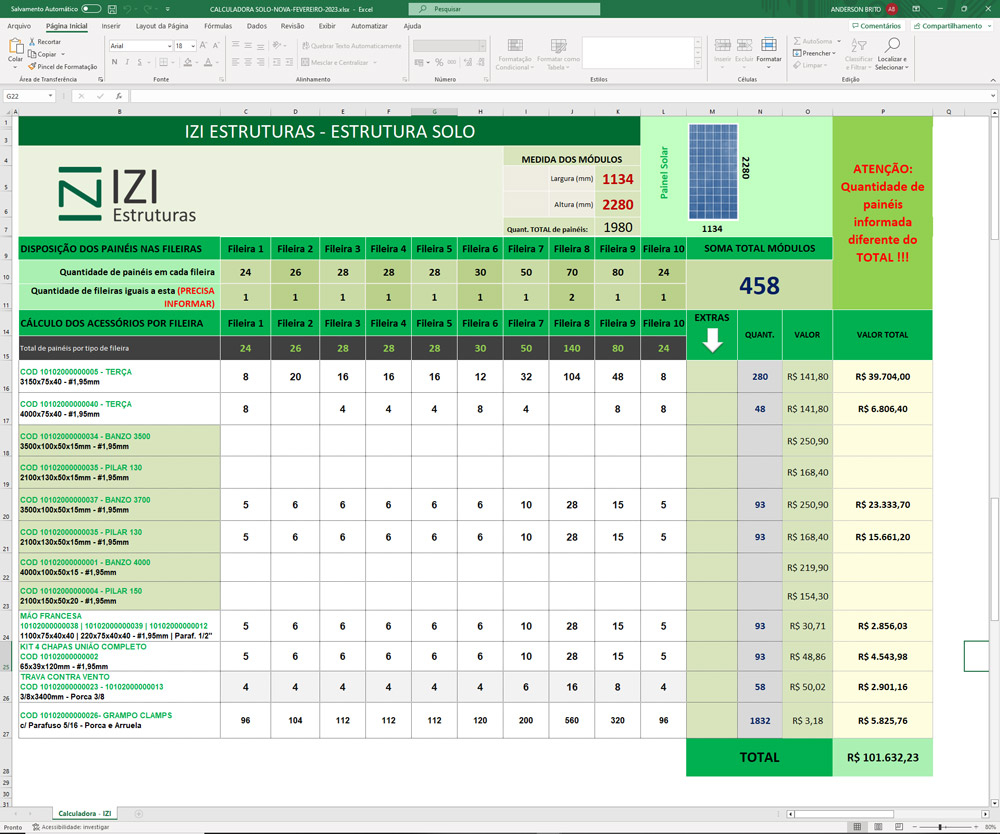Image resolution: width=1000 pixels, height=834 pixels.
Task: Collapse the ribbon with the chevron
Action: [993, 80]
